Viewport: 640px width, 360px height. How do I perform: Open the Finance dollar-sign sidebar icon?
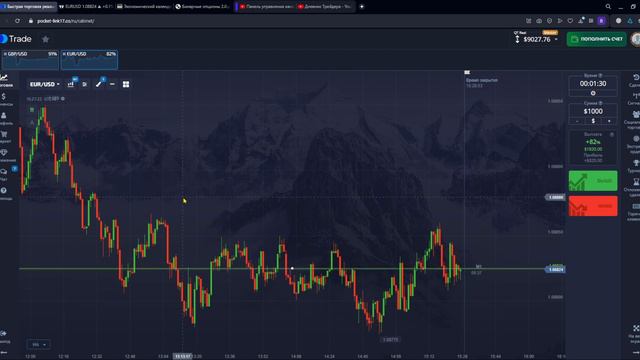4,98
